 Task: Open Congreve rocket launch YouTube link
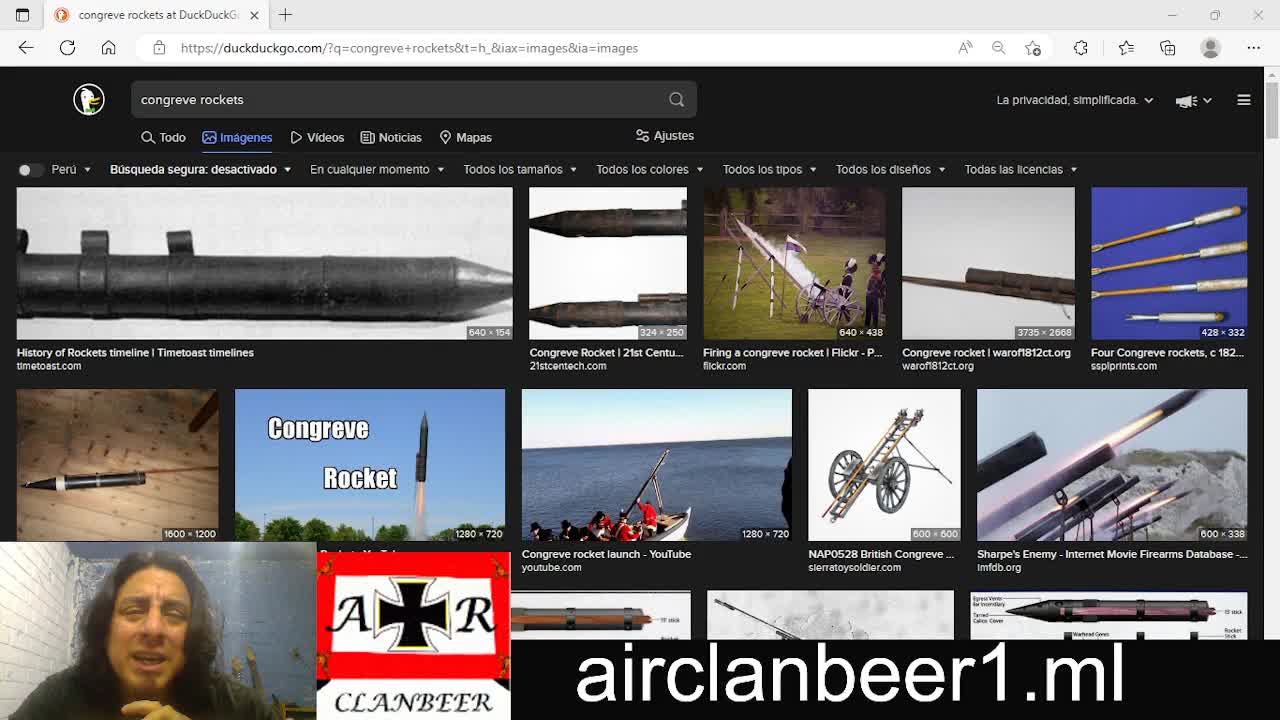606,554
